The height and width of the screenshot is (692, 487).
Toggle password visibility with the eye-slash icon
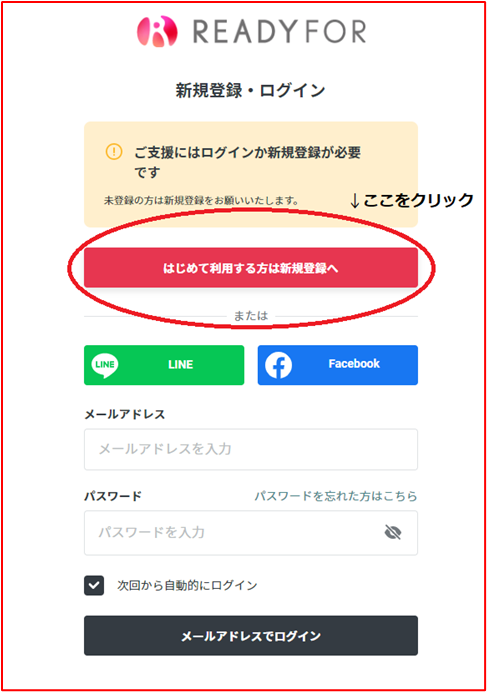point(393,532)
